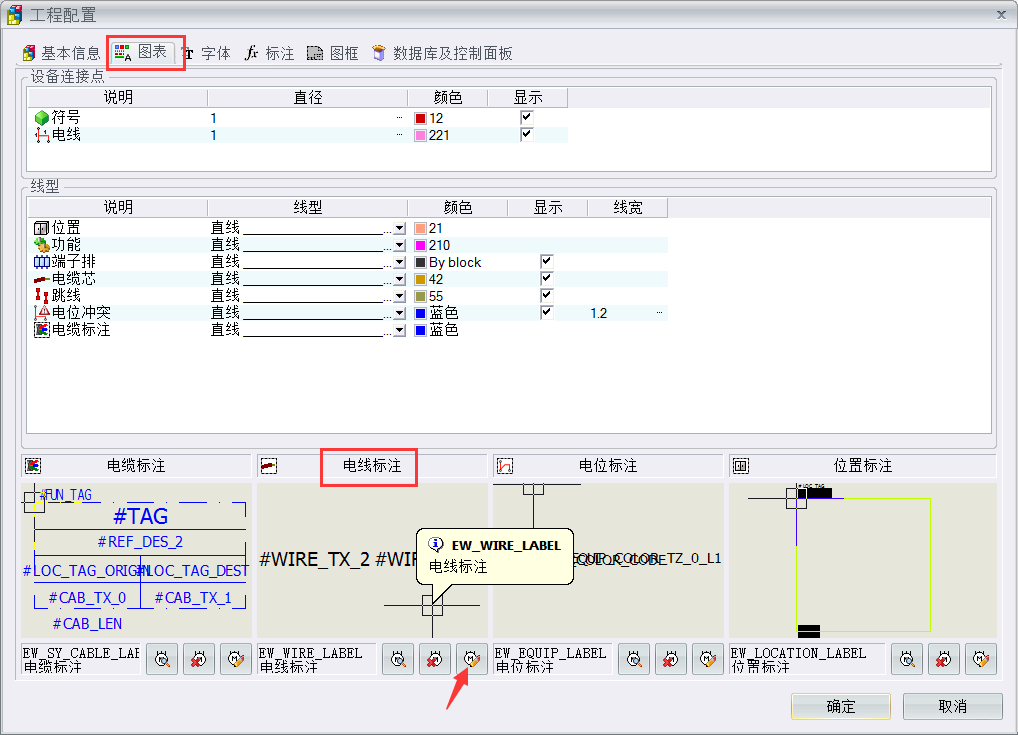The width and height of the screenshot is (1018, 735).
Task: Toggle display checkbox for 符号 row
Action: tap(527, 118)
